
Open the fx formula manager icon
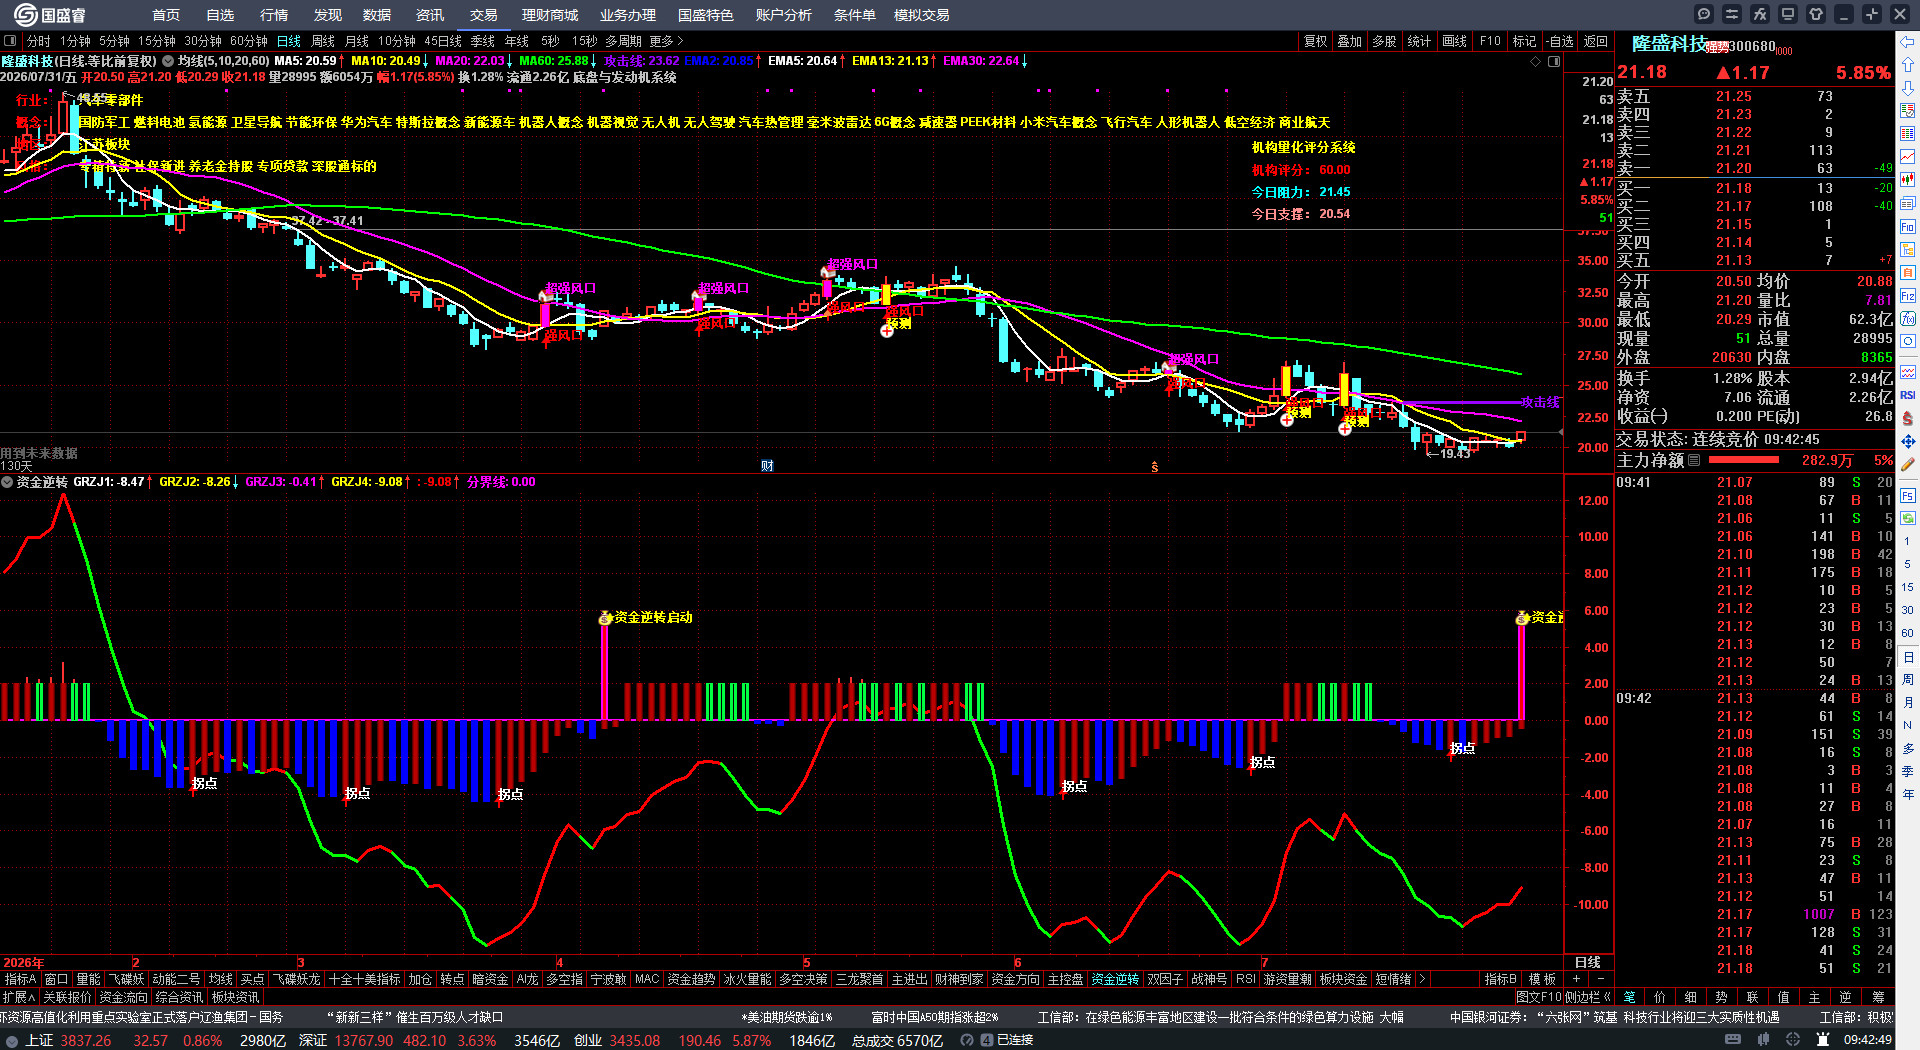pyautogui.click(x=1760, y=14)
